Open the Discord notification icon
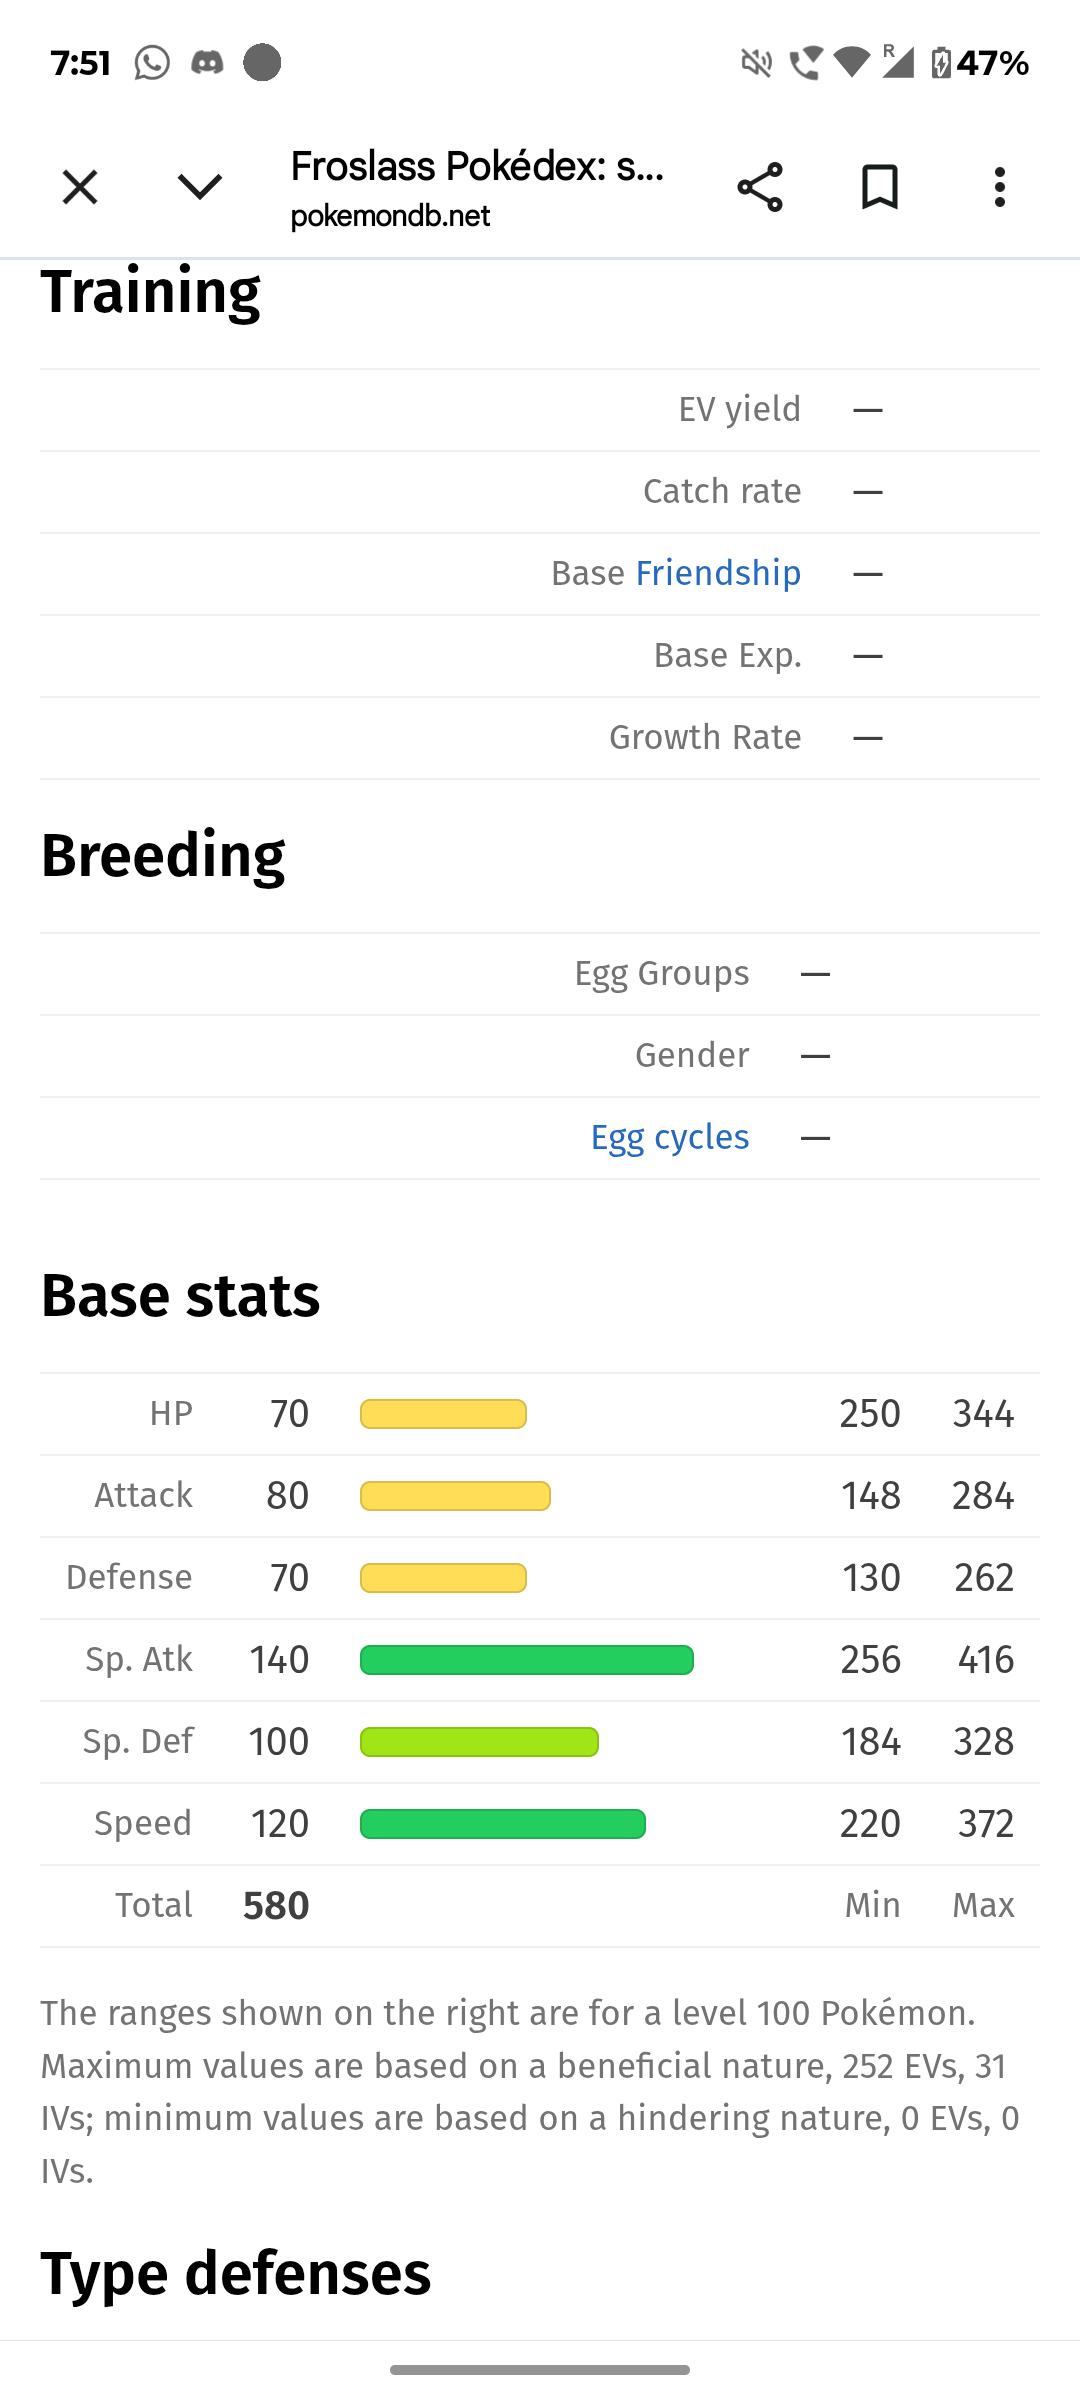The width and height of the screenshot is (1080, 2400). click(x=207, y=61)
